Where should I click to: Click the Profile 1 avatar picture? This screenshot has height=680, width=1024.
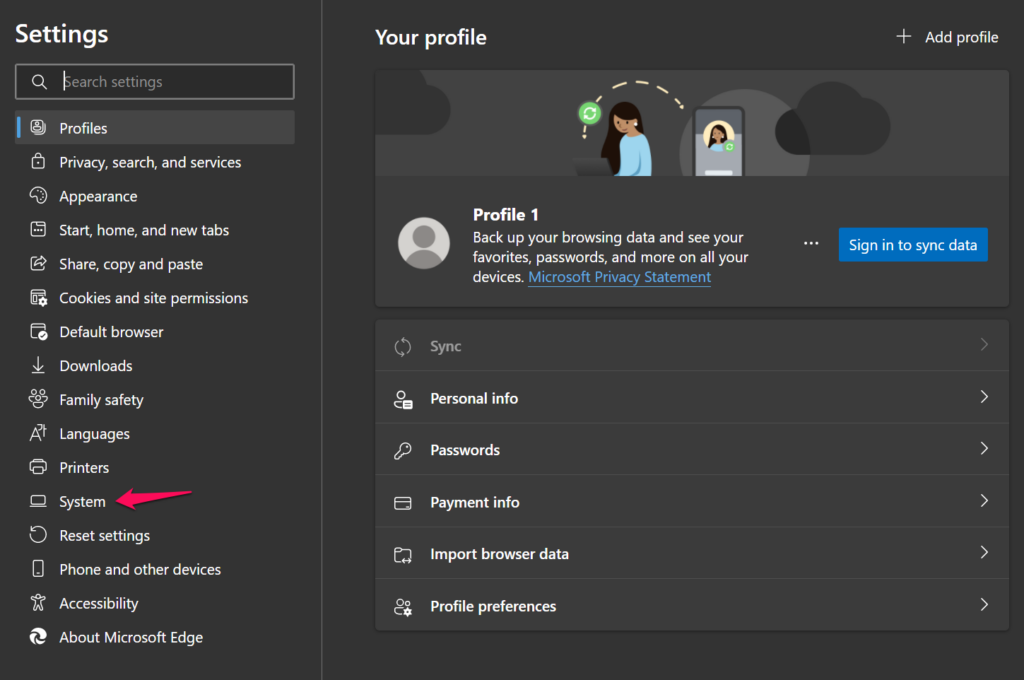[424, 243]
